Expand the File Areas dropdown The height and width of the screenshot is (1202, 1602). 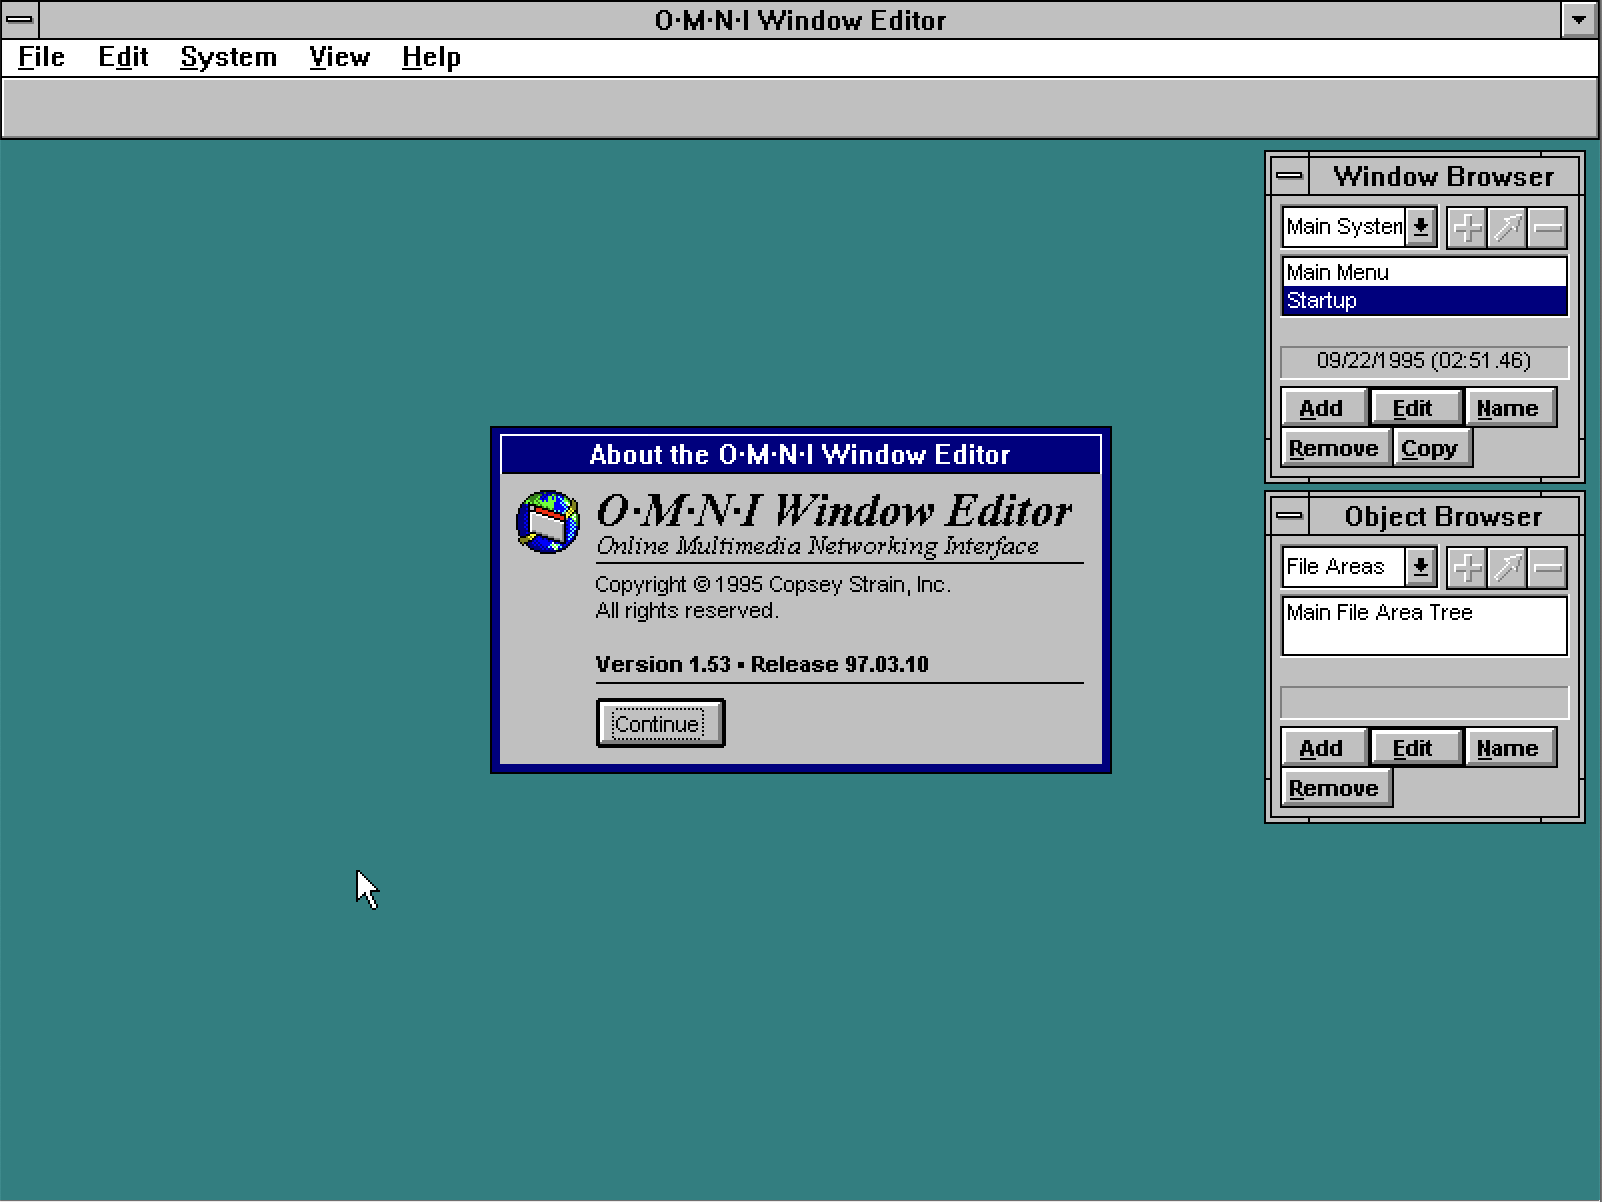click(1420, 567)
